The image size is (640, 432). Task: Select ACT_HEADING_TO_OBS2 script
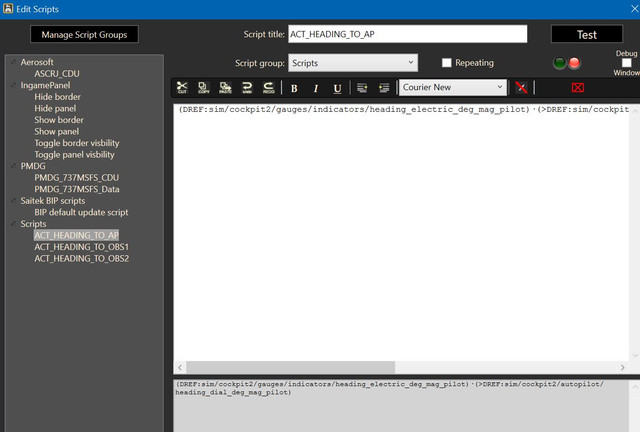[x=82, y=258]
